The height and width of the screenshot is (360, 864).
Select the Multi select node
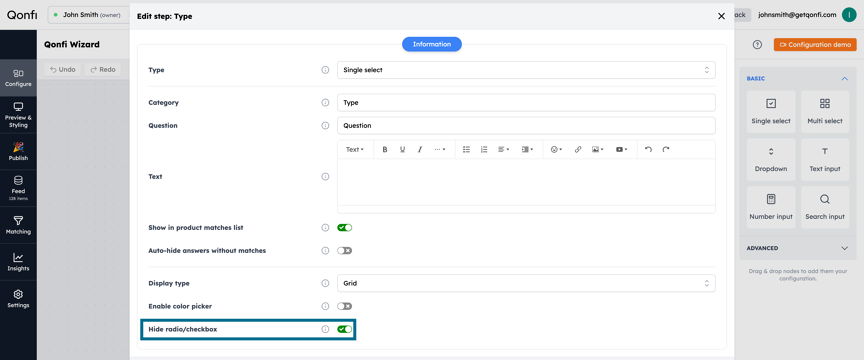click(x=825, y=111)
